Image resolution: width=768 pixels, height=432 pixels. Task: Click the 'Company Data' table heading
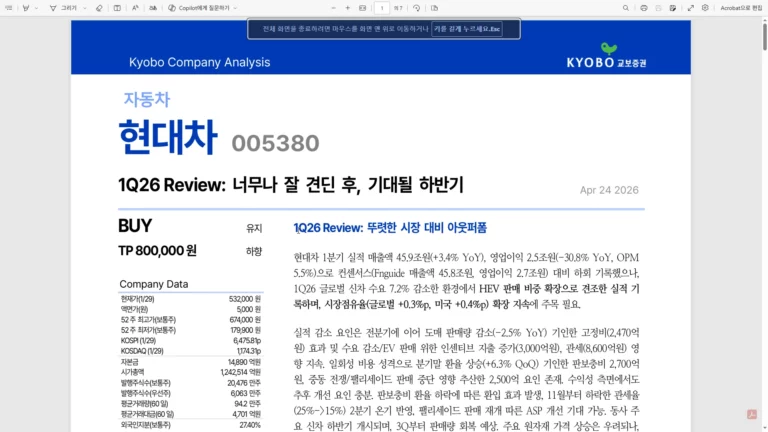(154, 284)
